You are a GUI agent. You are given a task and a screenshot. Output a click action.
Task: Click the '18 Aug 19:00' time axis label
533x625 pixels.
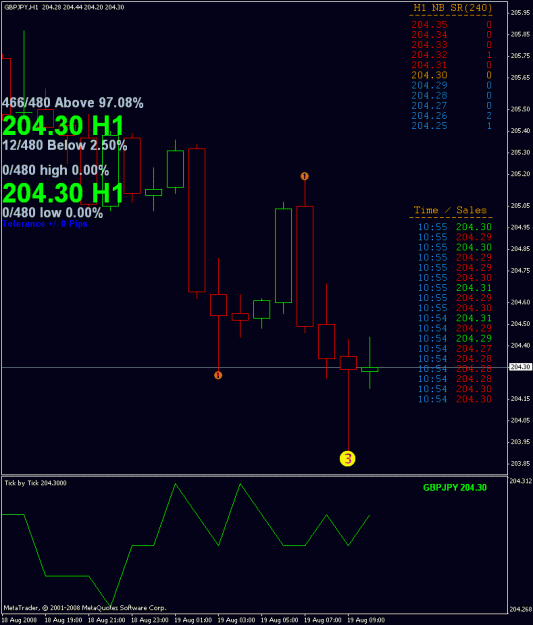(63, 620)
